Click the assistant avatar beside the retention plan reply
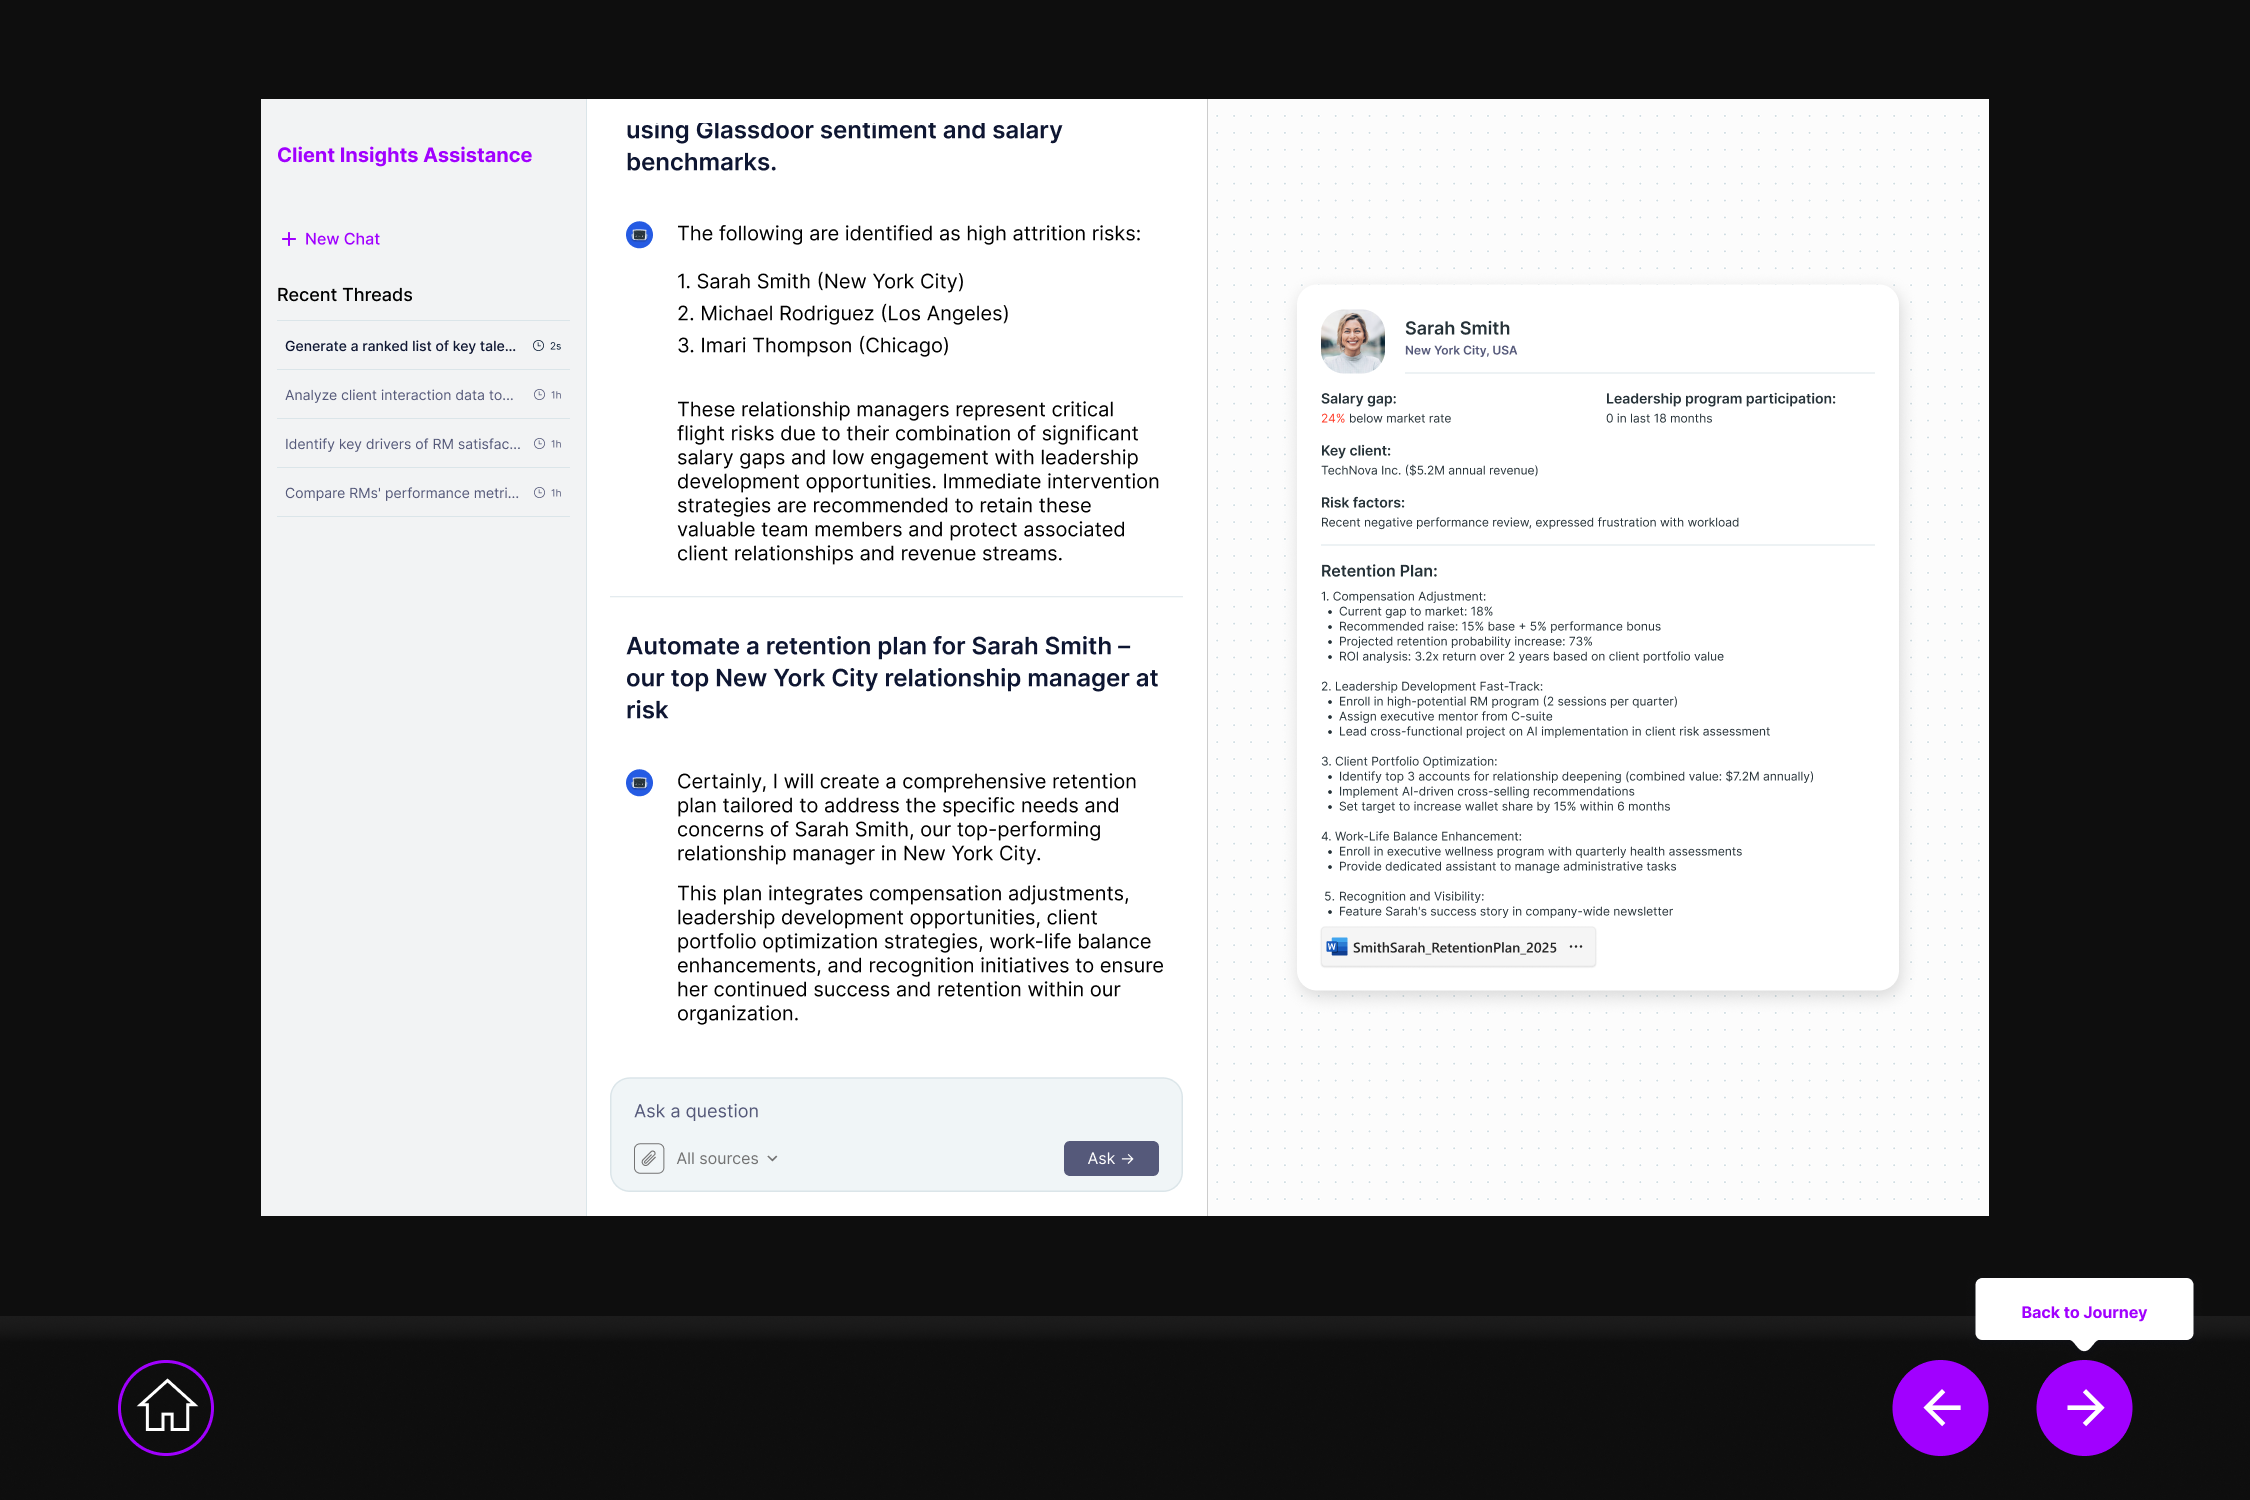 (x=639, y=783)
